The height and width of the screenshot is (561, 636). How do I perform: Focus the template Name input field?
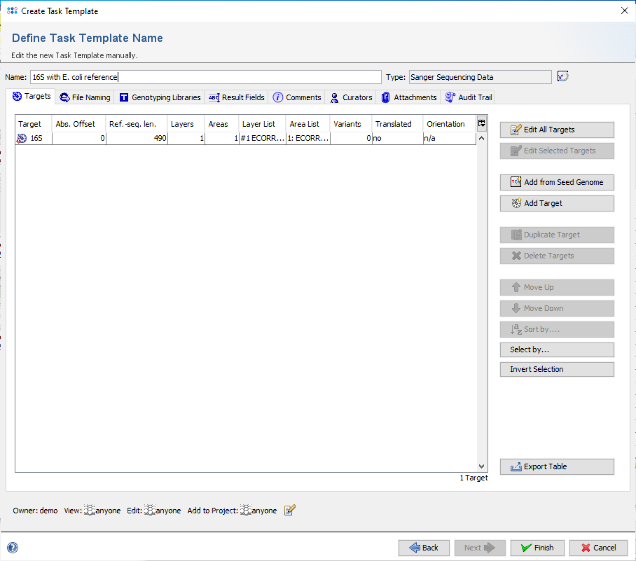coord(206,77)
